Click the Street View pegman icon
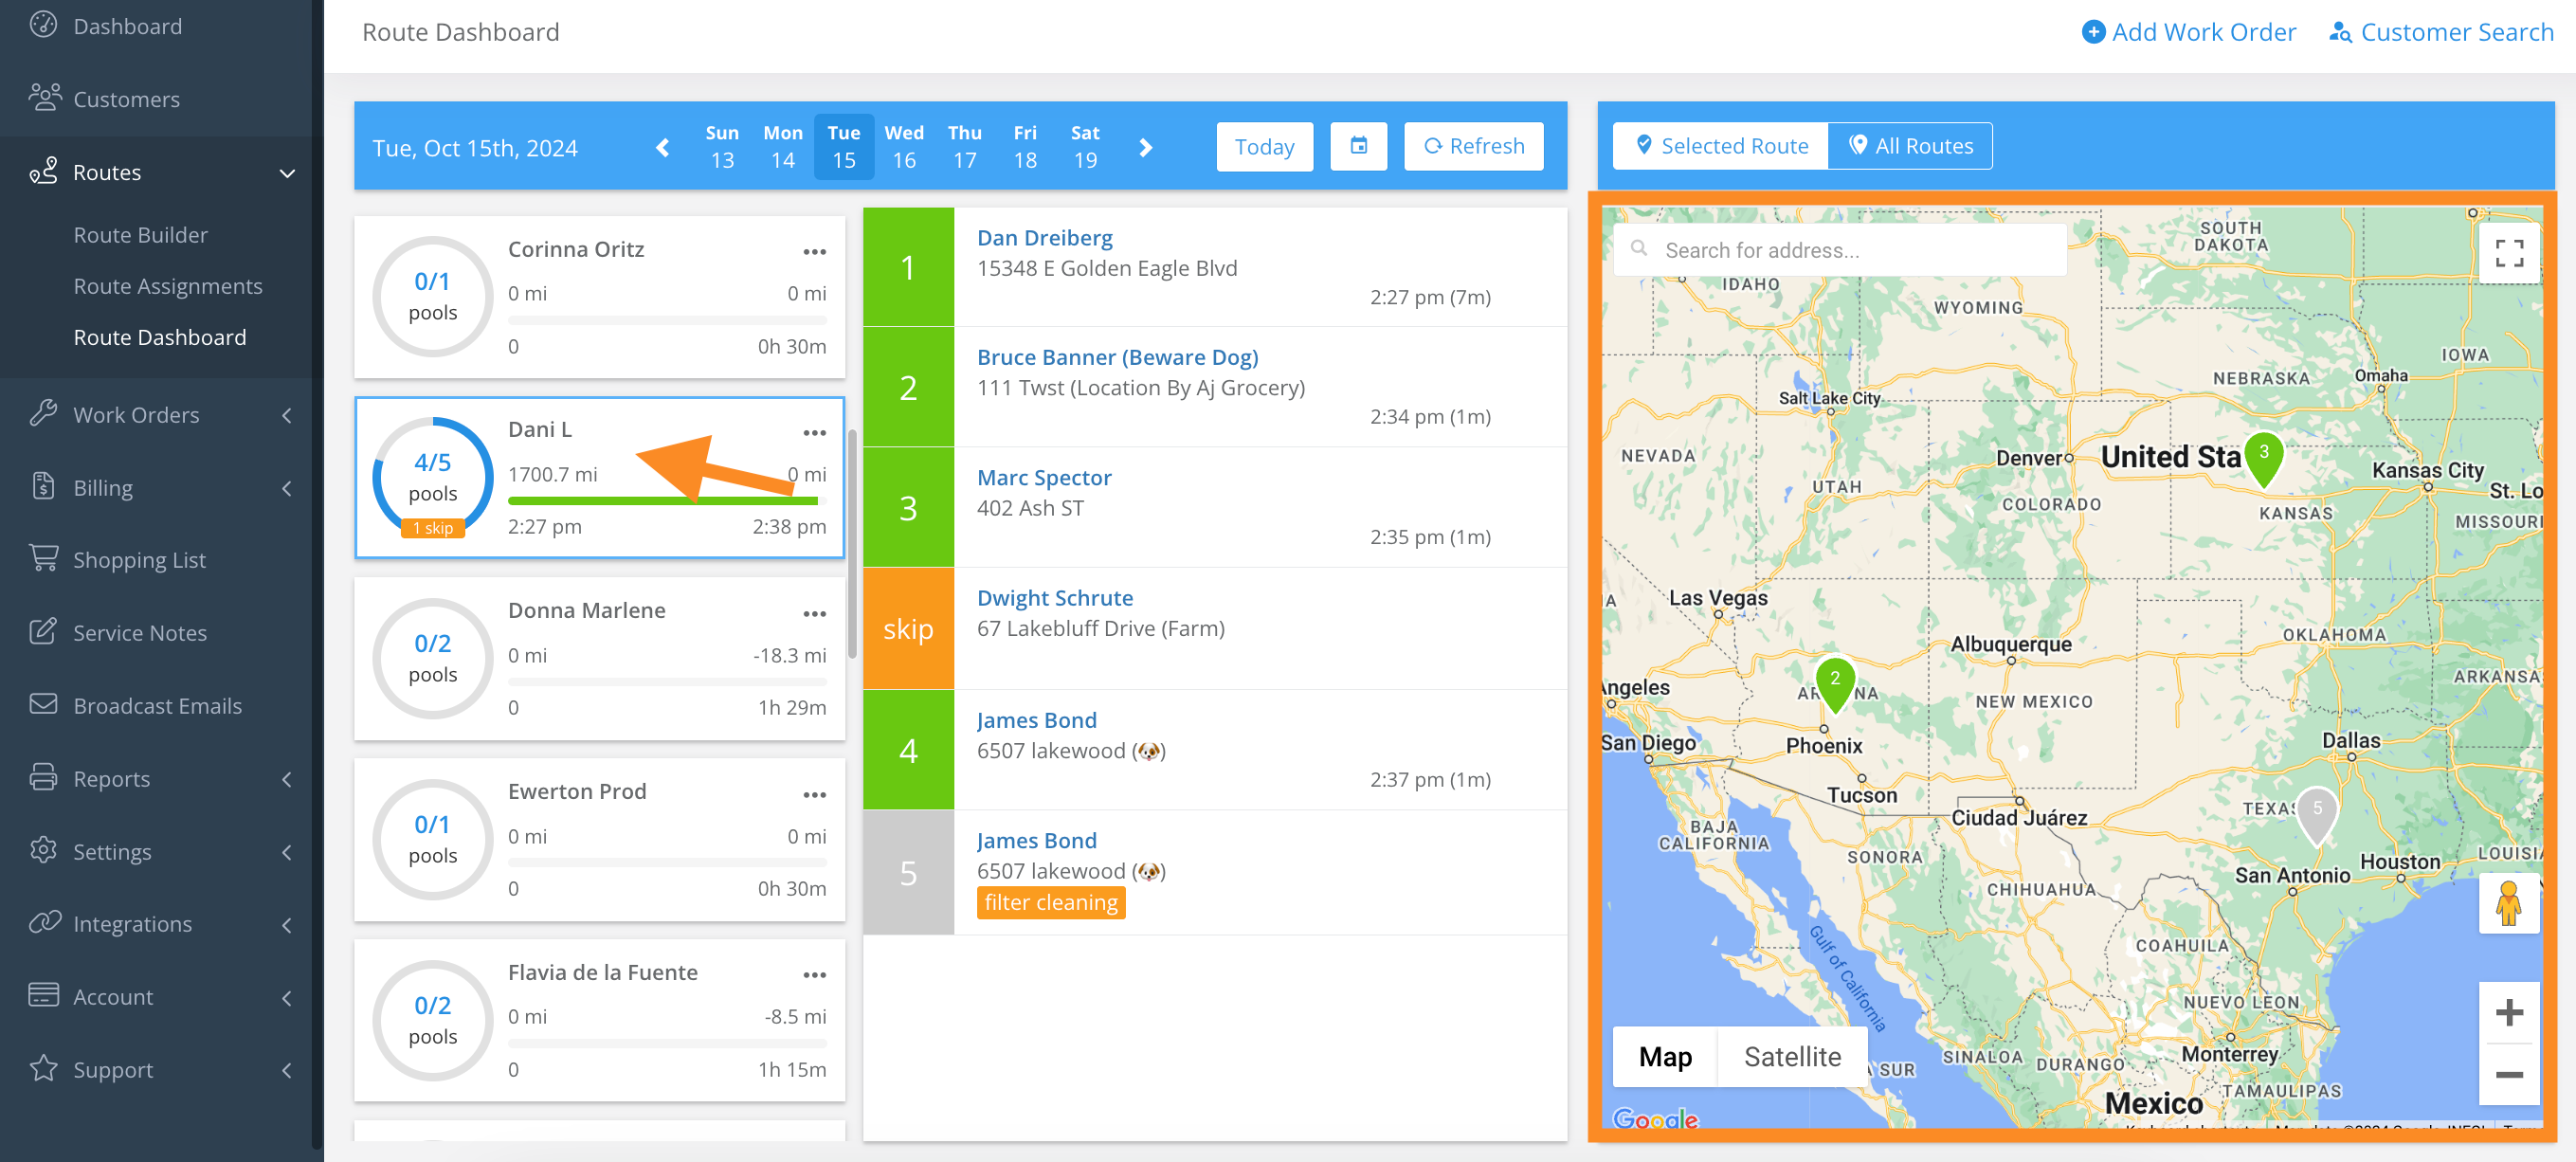The image size is (2576, 1162). [2508, 903]
